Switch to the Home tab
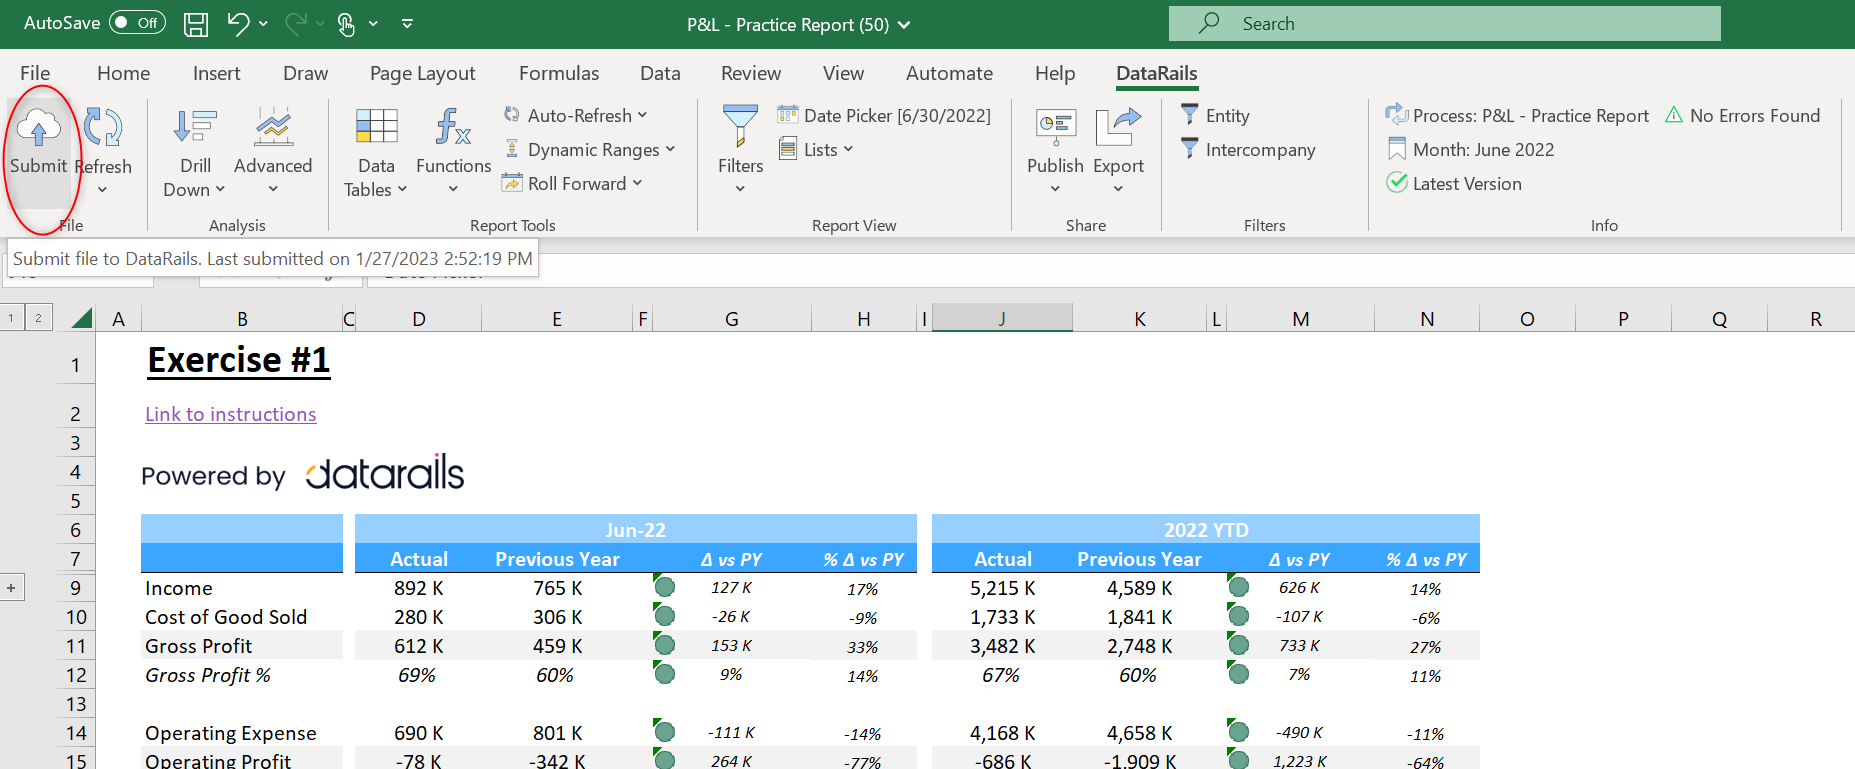The width and height of the screenshot is (1855, 769). click(x=123, y=73)
